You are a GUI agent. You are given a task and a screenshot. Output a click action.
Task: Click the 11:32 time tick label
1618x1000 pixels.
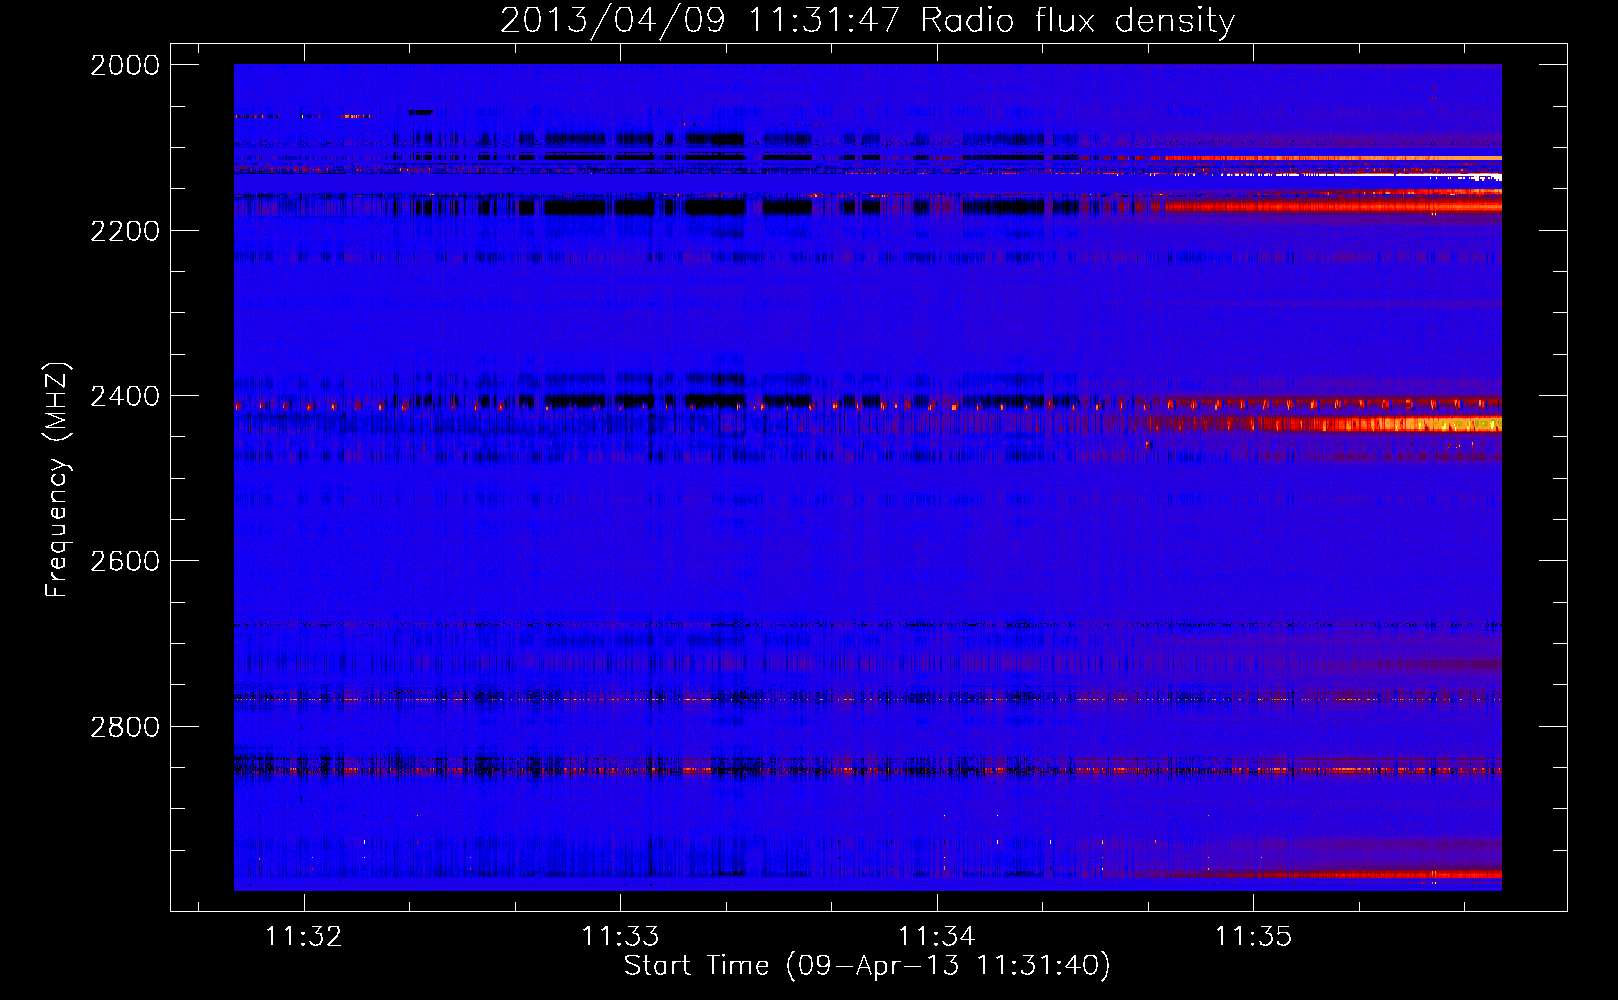303,937
